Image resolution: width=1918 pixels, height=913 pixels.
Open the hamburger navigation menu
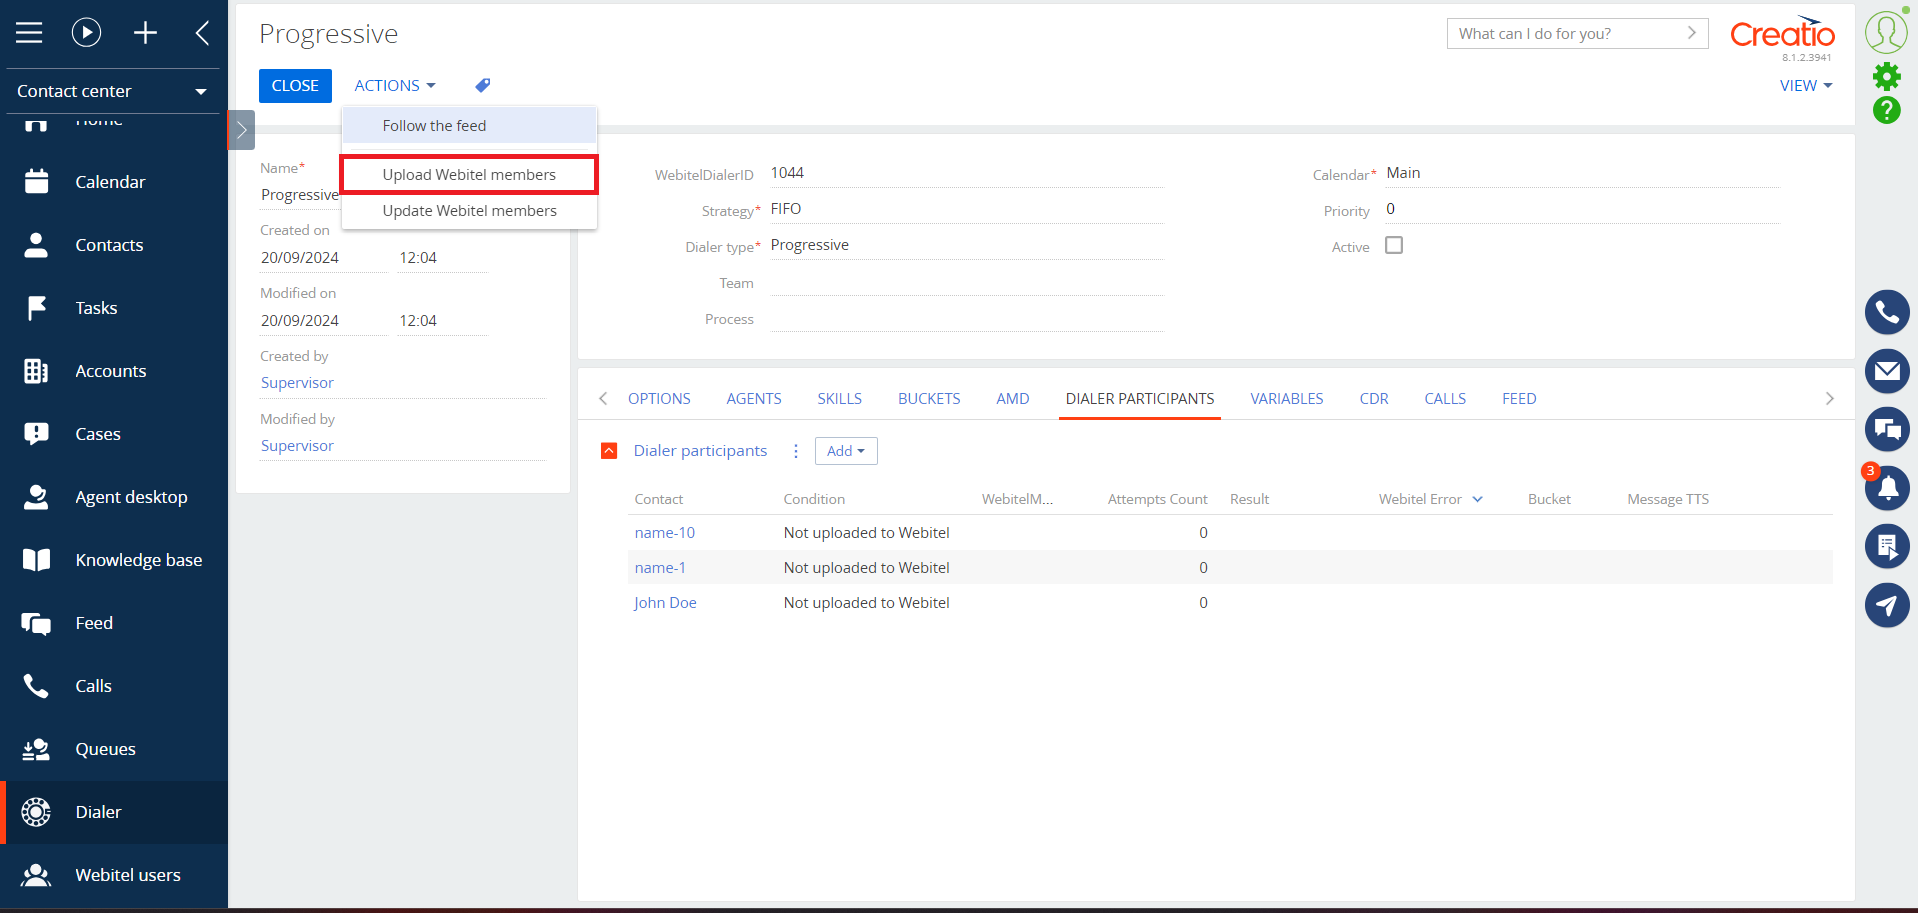(29, 33)
